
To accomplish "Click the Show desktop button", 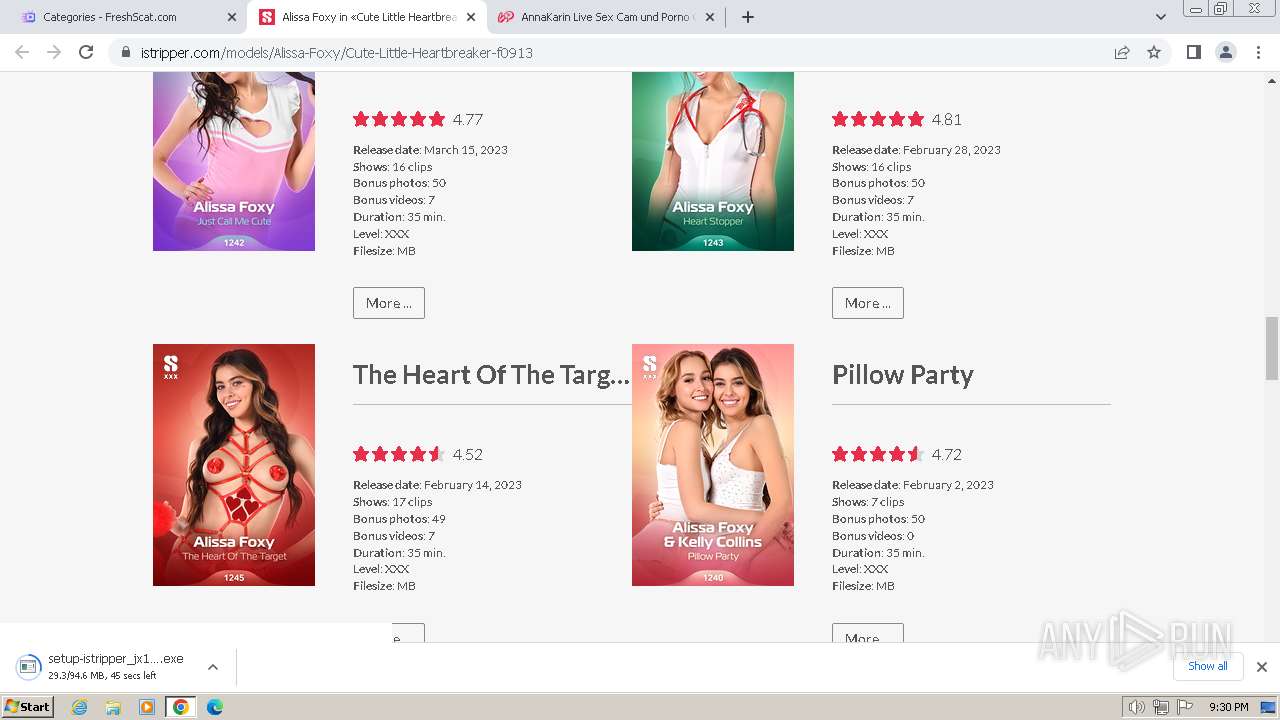I will pyautogui.click(x=1269, y=707).
